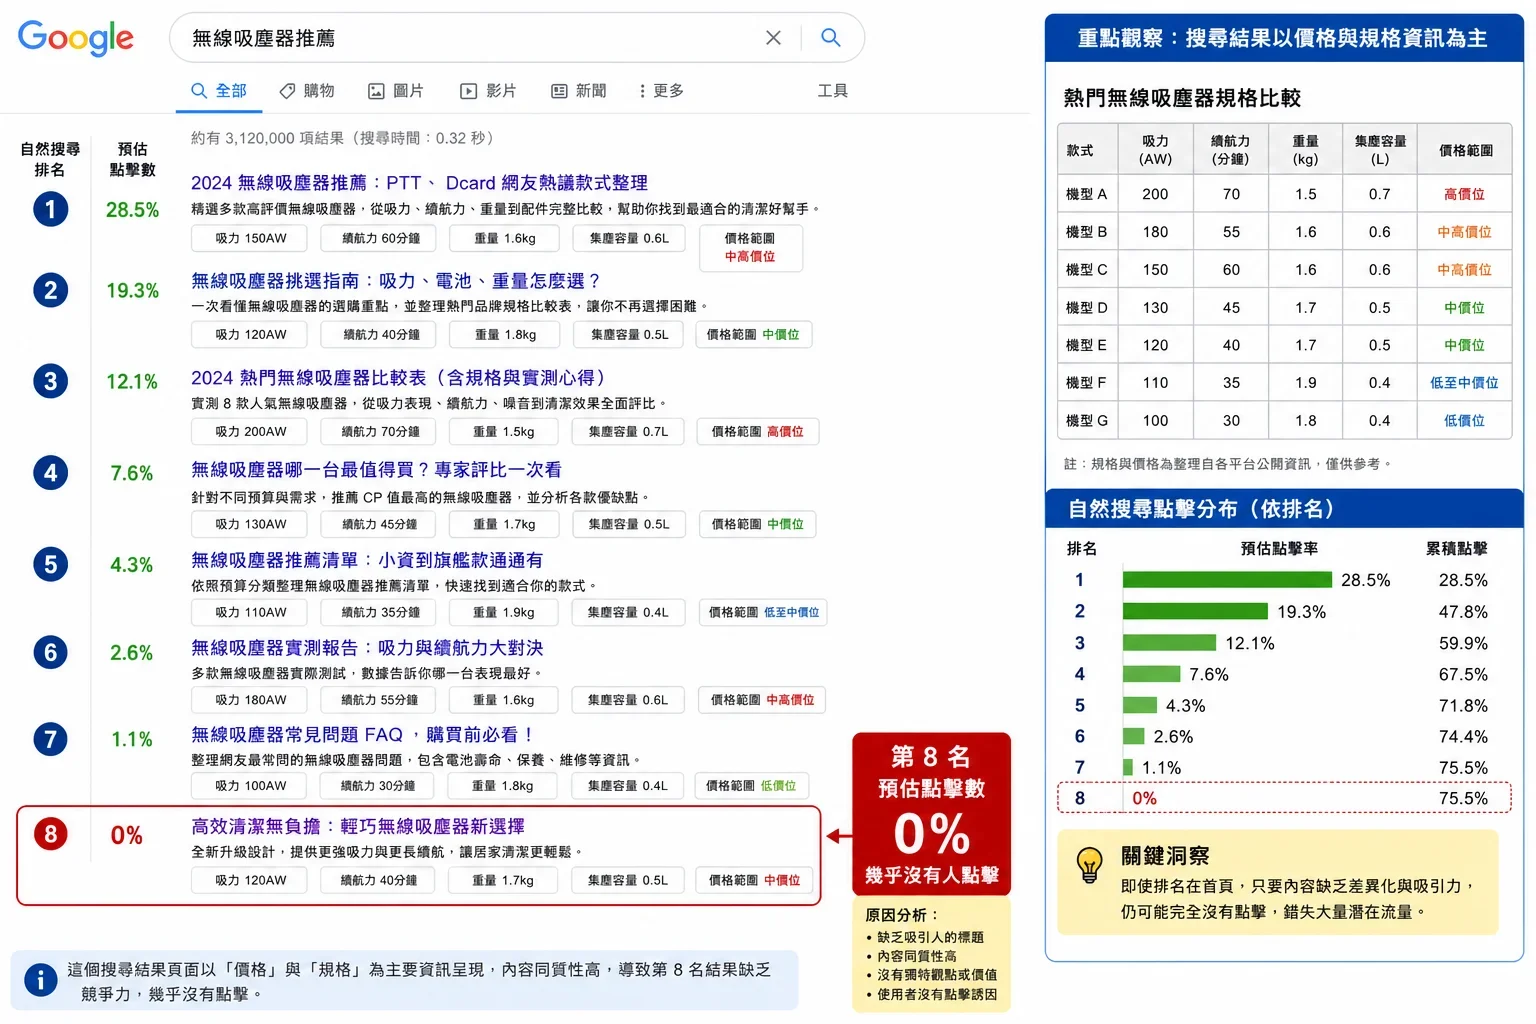Screen dimensions: 1536x1024
Task: Switch to the 圖片 tab
Action: (x=396, y=91)
